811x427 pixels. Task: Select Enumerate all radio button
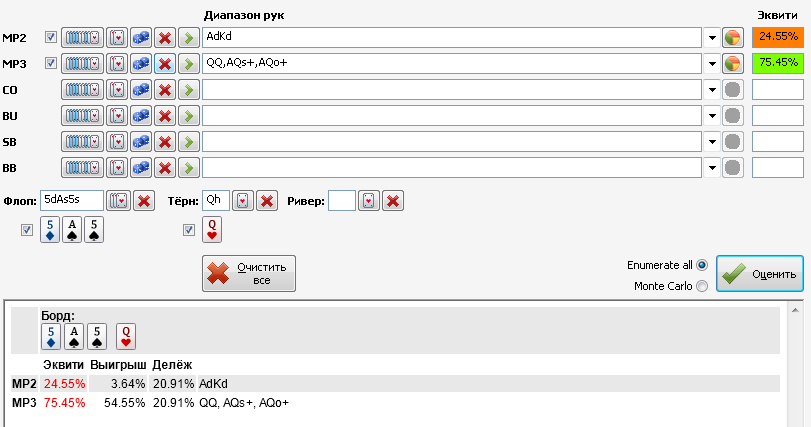[x=702, y=265]
